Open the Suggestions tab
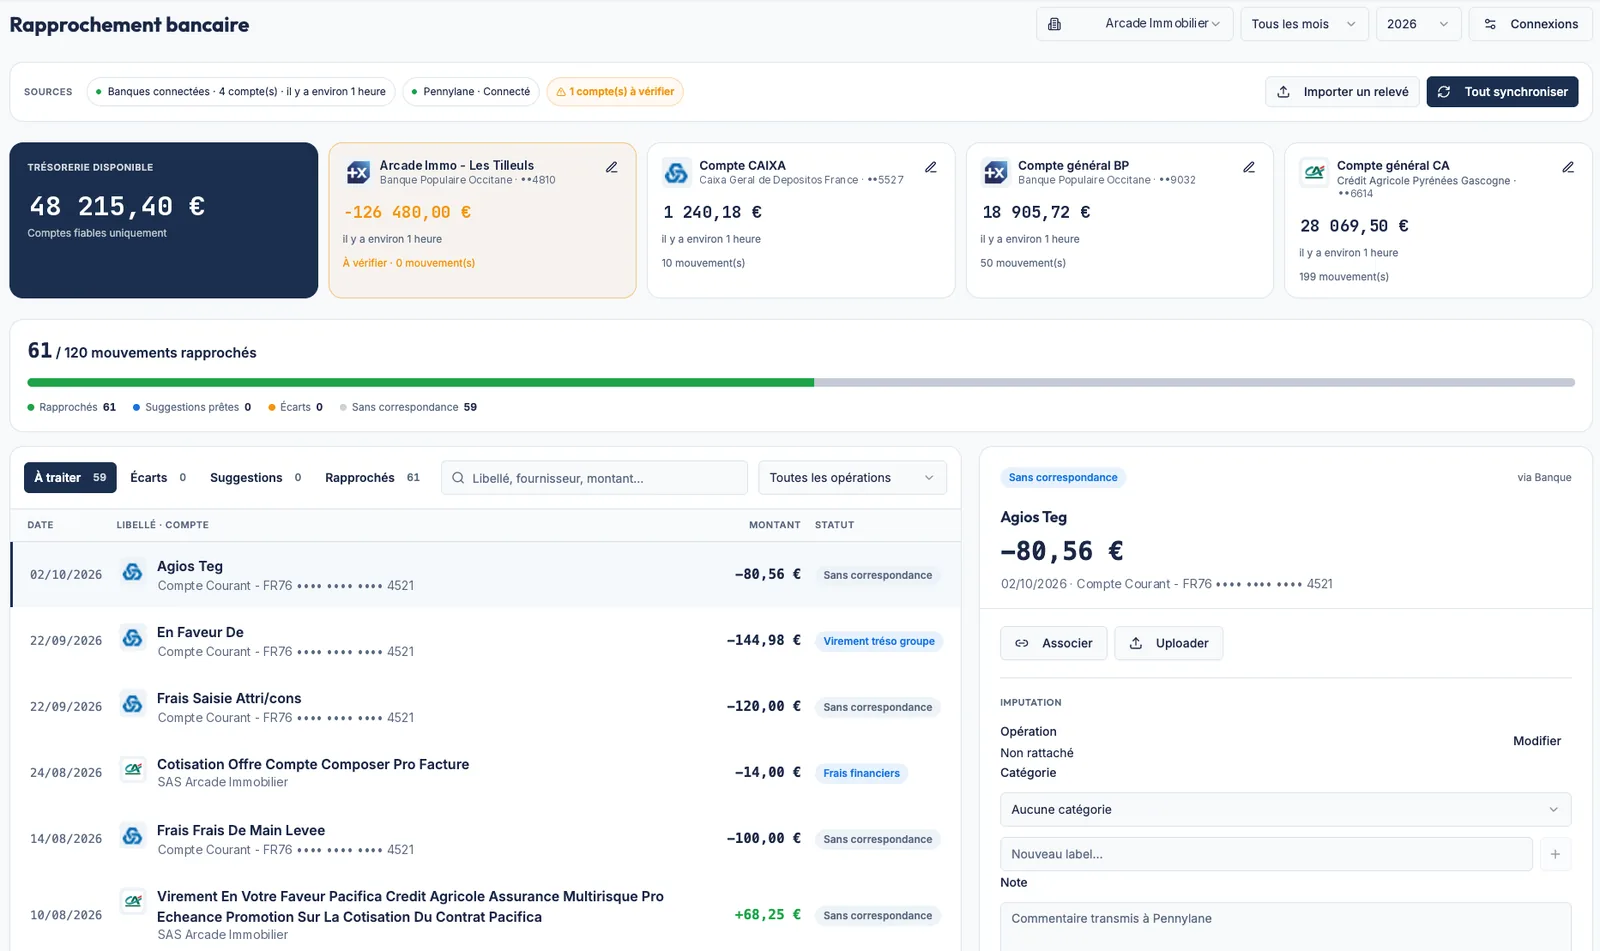Viewport: 1600px width, 951px height. point(255,478)
